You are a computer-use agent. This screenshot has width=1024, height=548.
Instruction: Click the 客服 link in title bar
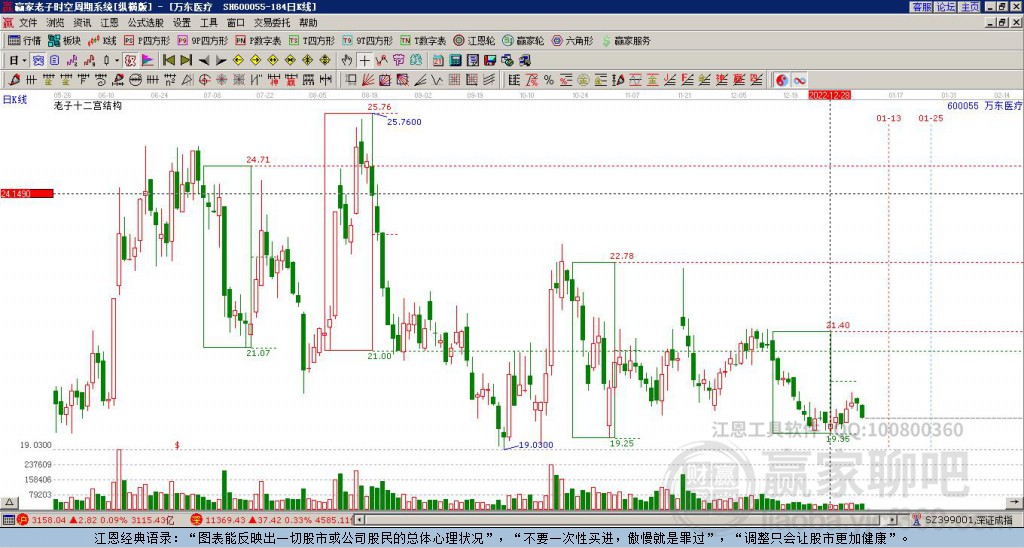tap(921, 7)
